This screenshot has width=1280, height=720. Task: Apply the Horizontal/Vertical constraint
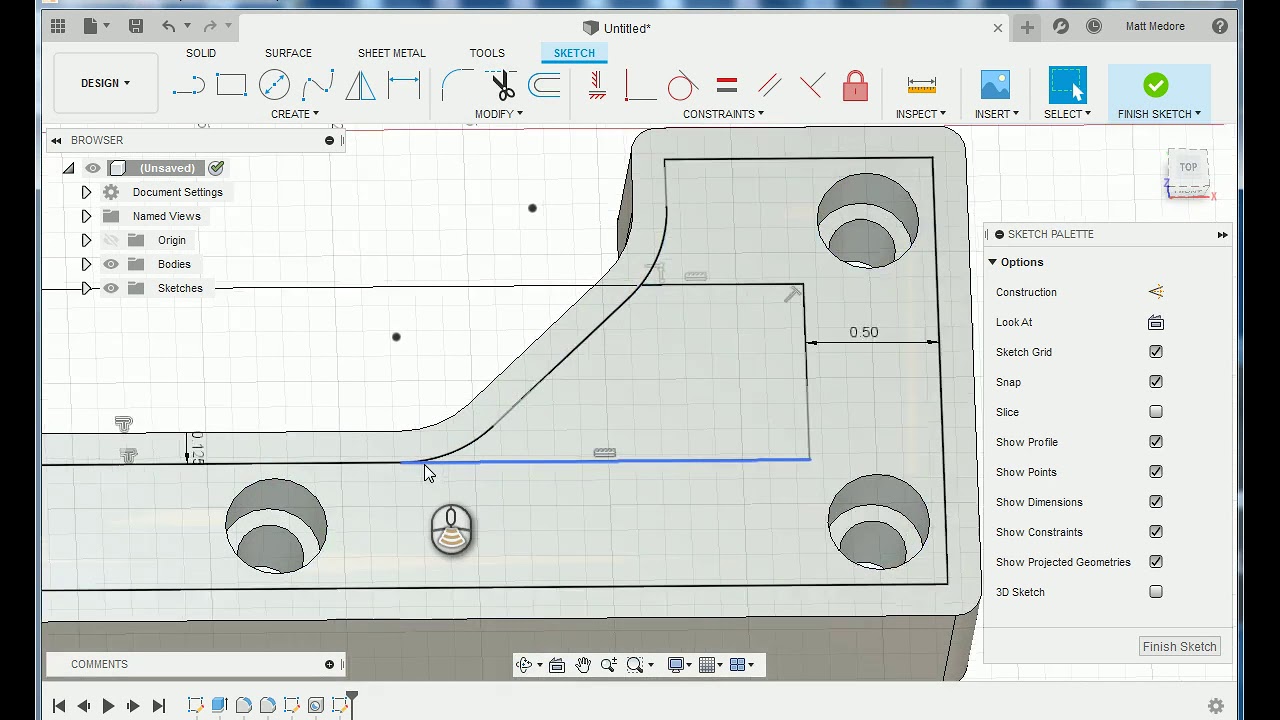point(597,86)
